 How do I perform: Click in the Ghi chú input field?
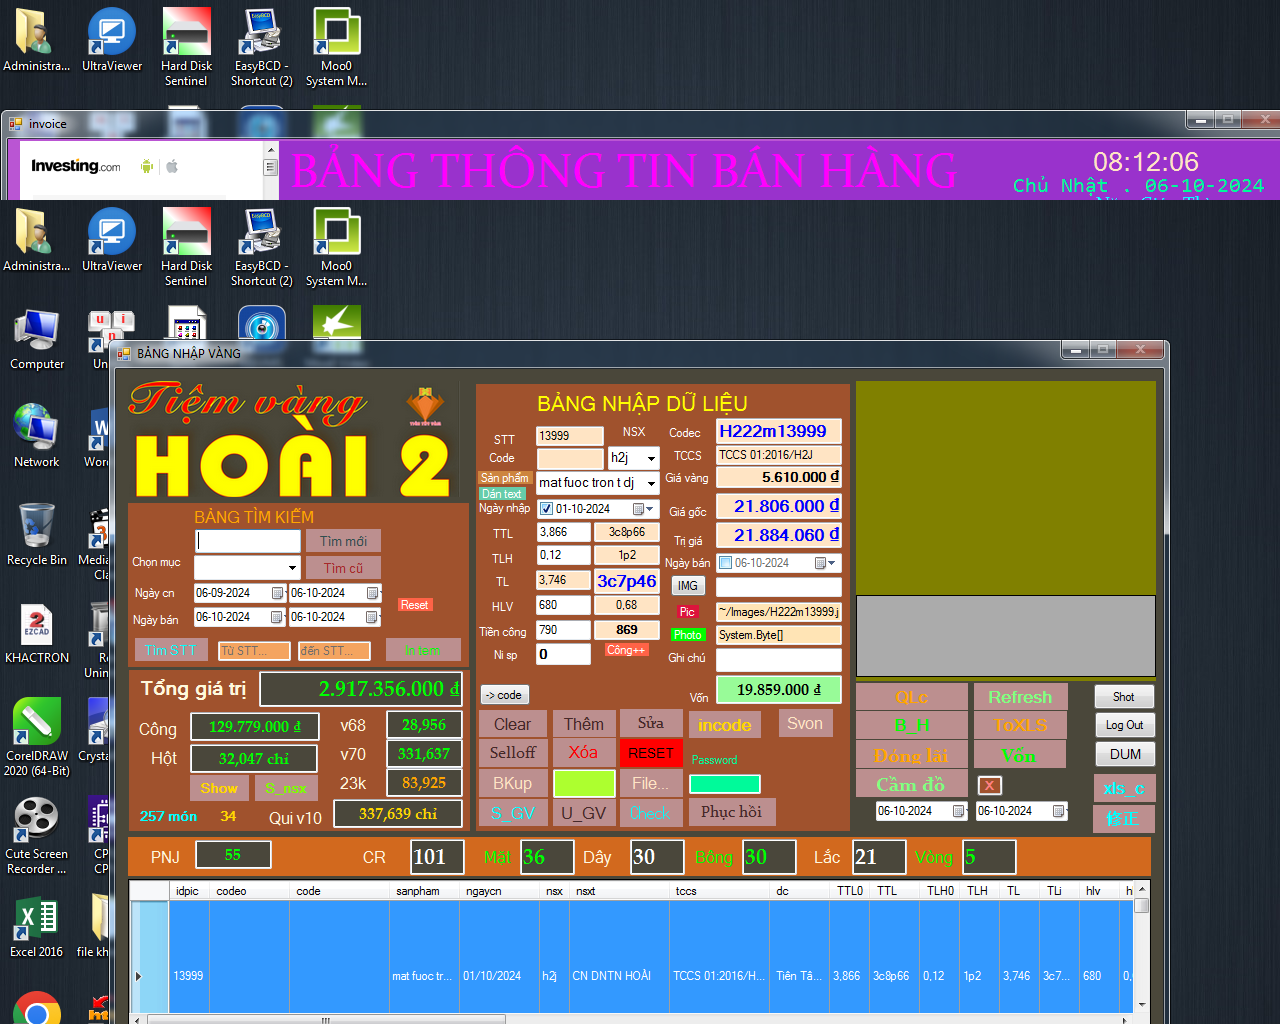pos(778,659)
